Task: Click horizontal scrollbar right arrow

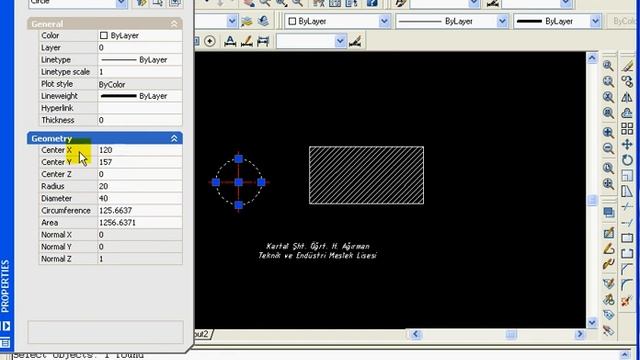Action: click(x=580, y=334)
